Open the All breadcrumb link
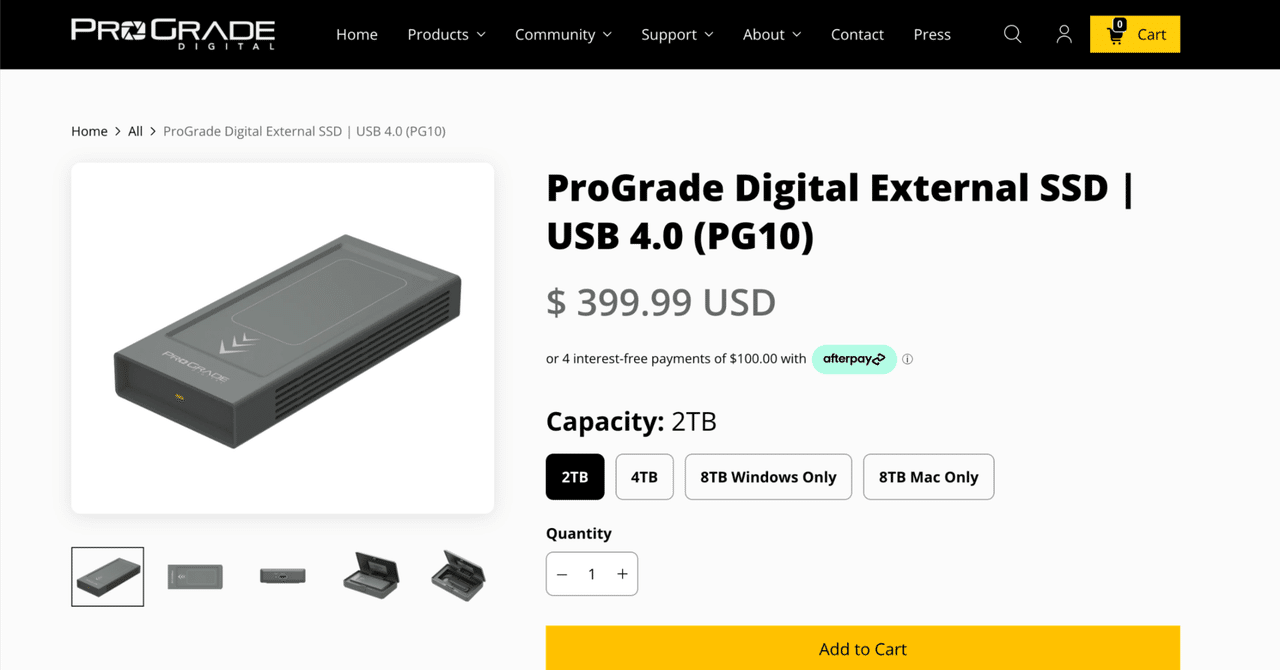 point(135,131)
